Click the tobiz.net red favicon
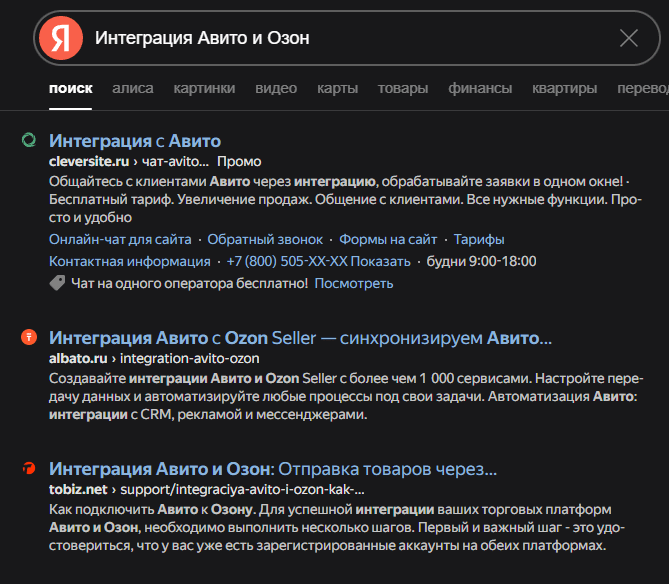 coord(29,469)
